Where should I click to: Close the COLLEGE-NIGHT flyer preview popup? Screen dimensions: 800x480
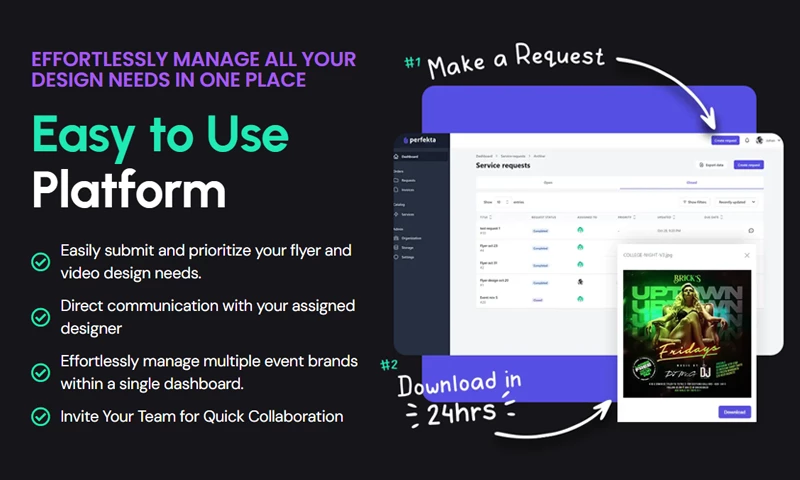[746, 256]
